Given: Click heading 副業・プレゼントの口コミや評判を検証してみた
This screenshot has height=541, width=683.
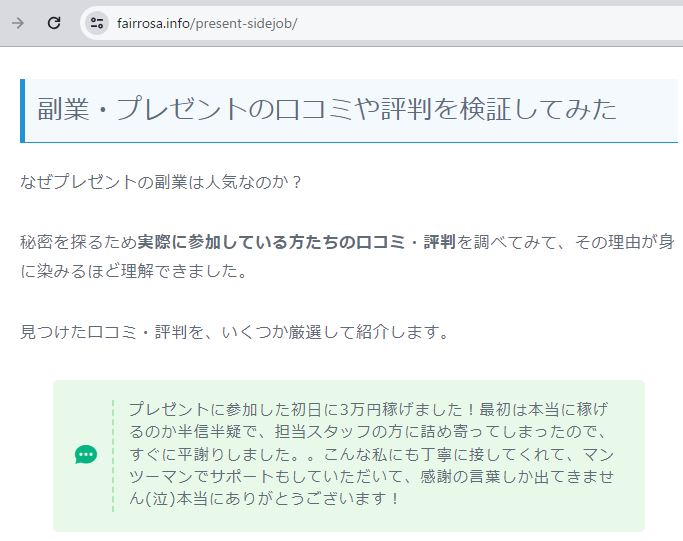Looking at the screenshot, I should (x=327, y=109).
